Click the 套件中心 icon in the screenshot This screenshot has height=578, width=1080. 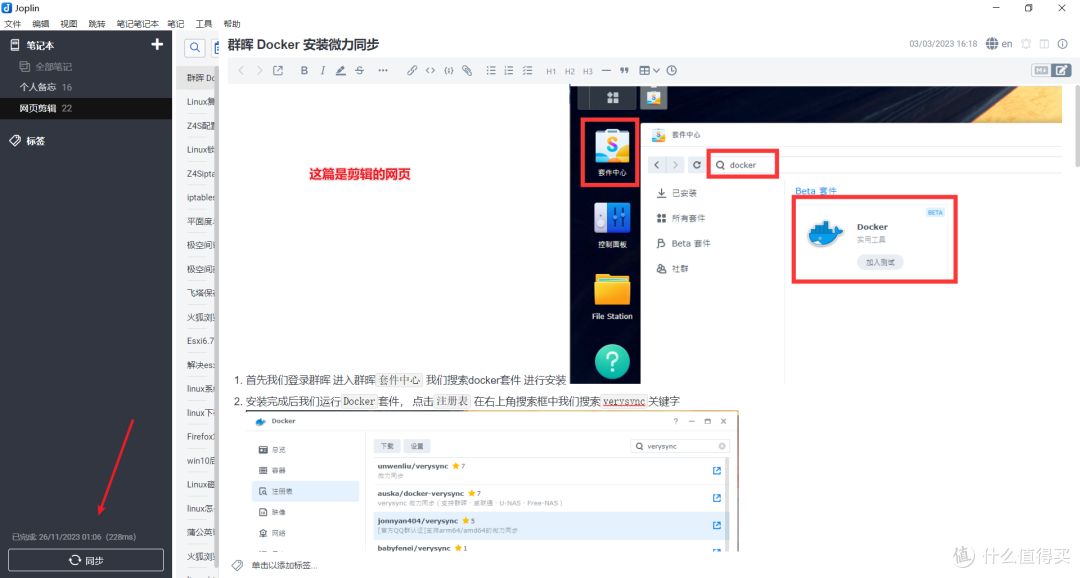(x=610, y=152)
